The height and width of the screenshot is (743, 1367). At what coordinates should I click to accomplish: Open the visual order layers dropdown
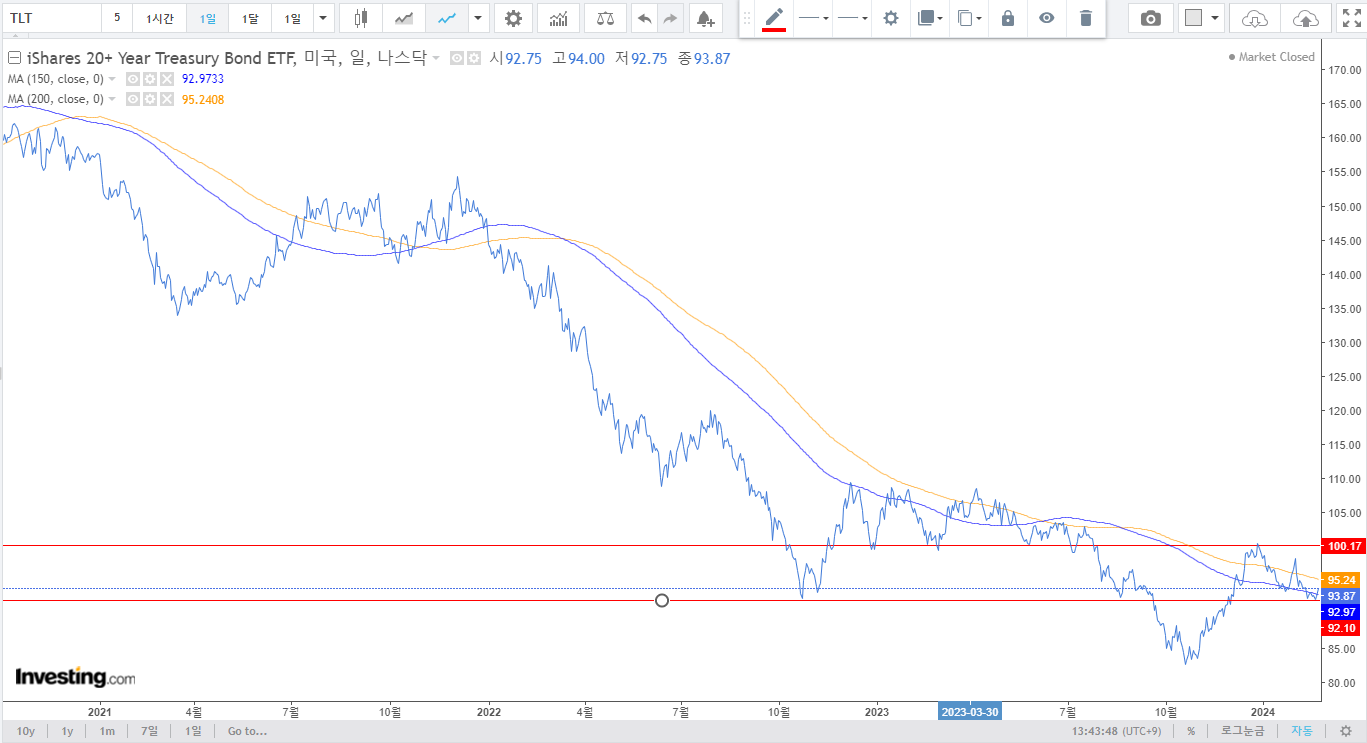[930, 18]
